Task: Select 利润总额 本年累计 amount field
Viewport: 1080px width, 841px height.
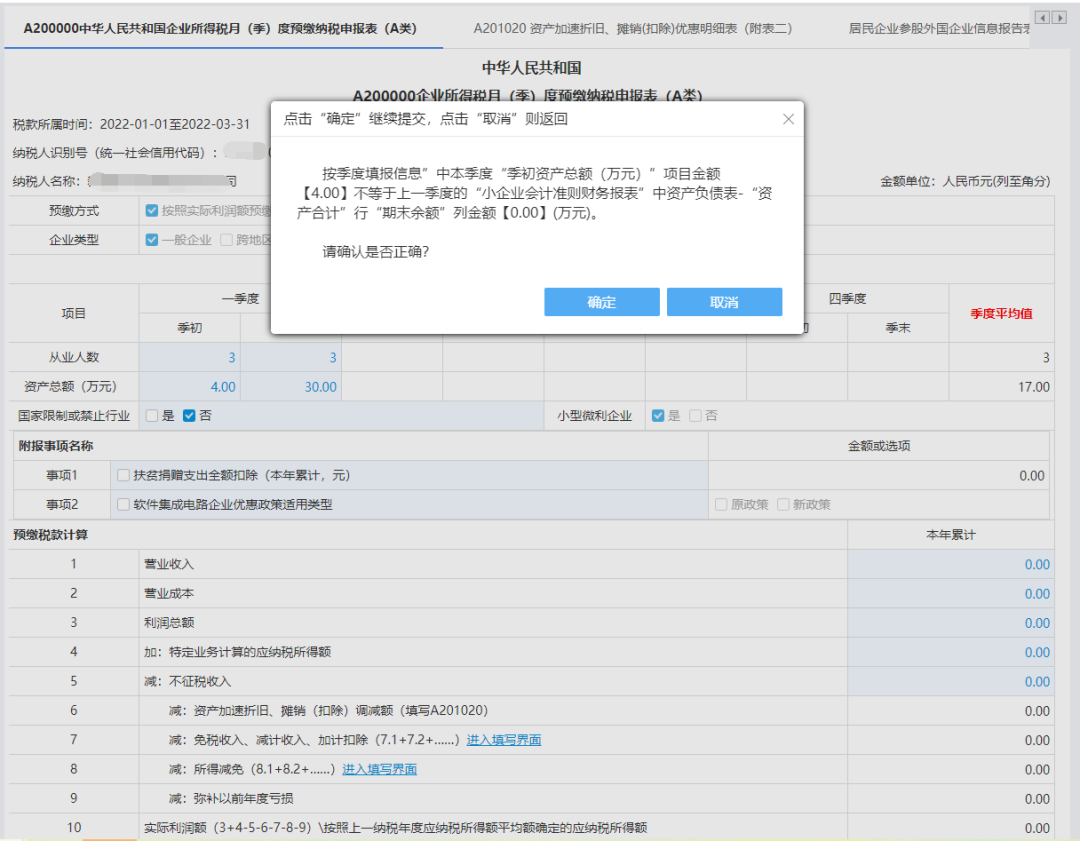Action: [x=949, y=623]
